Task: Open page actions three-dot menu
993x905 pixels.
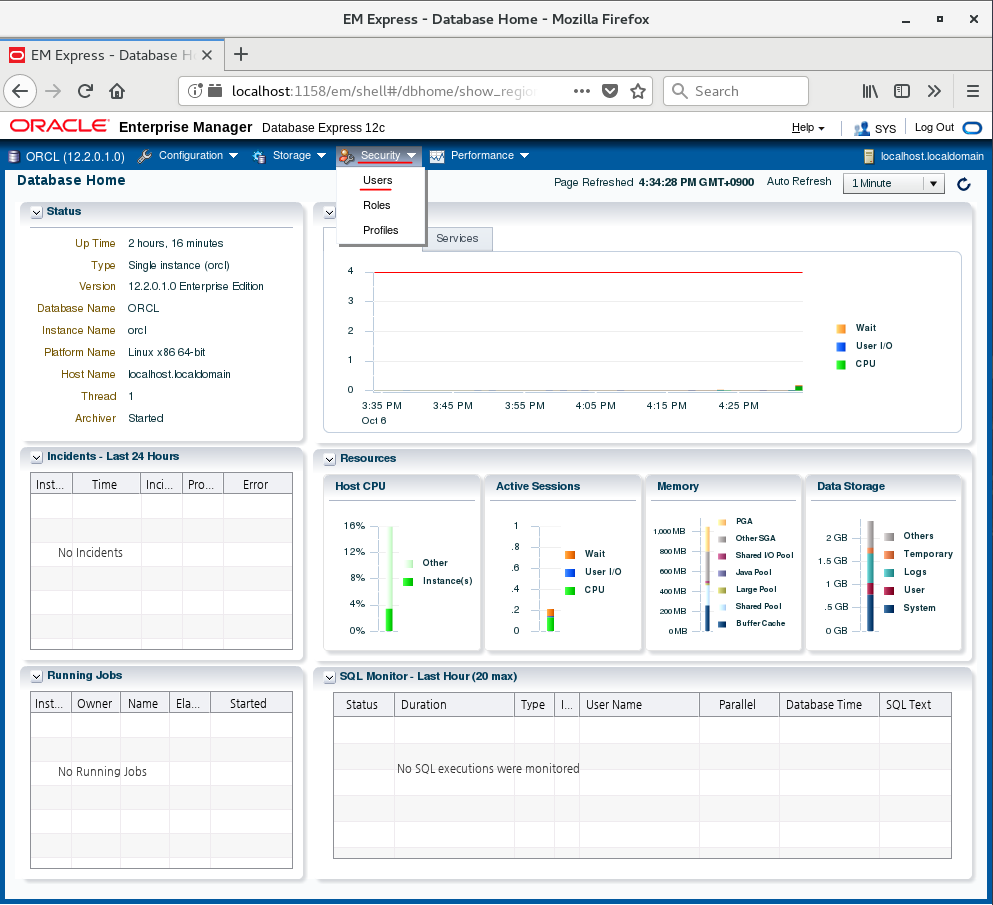Action: (x=581, y=91)
